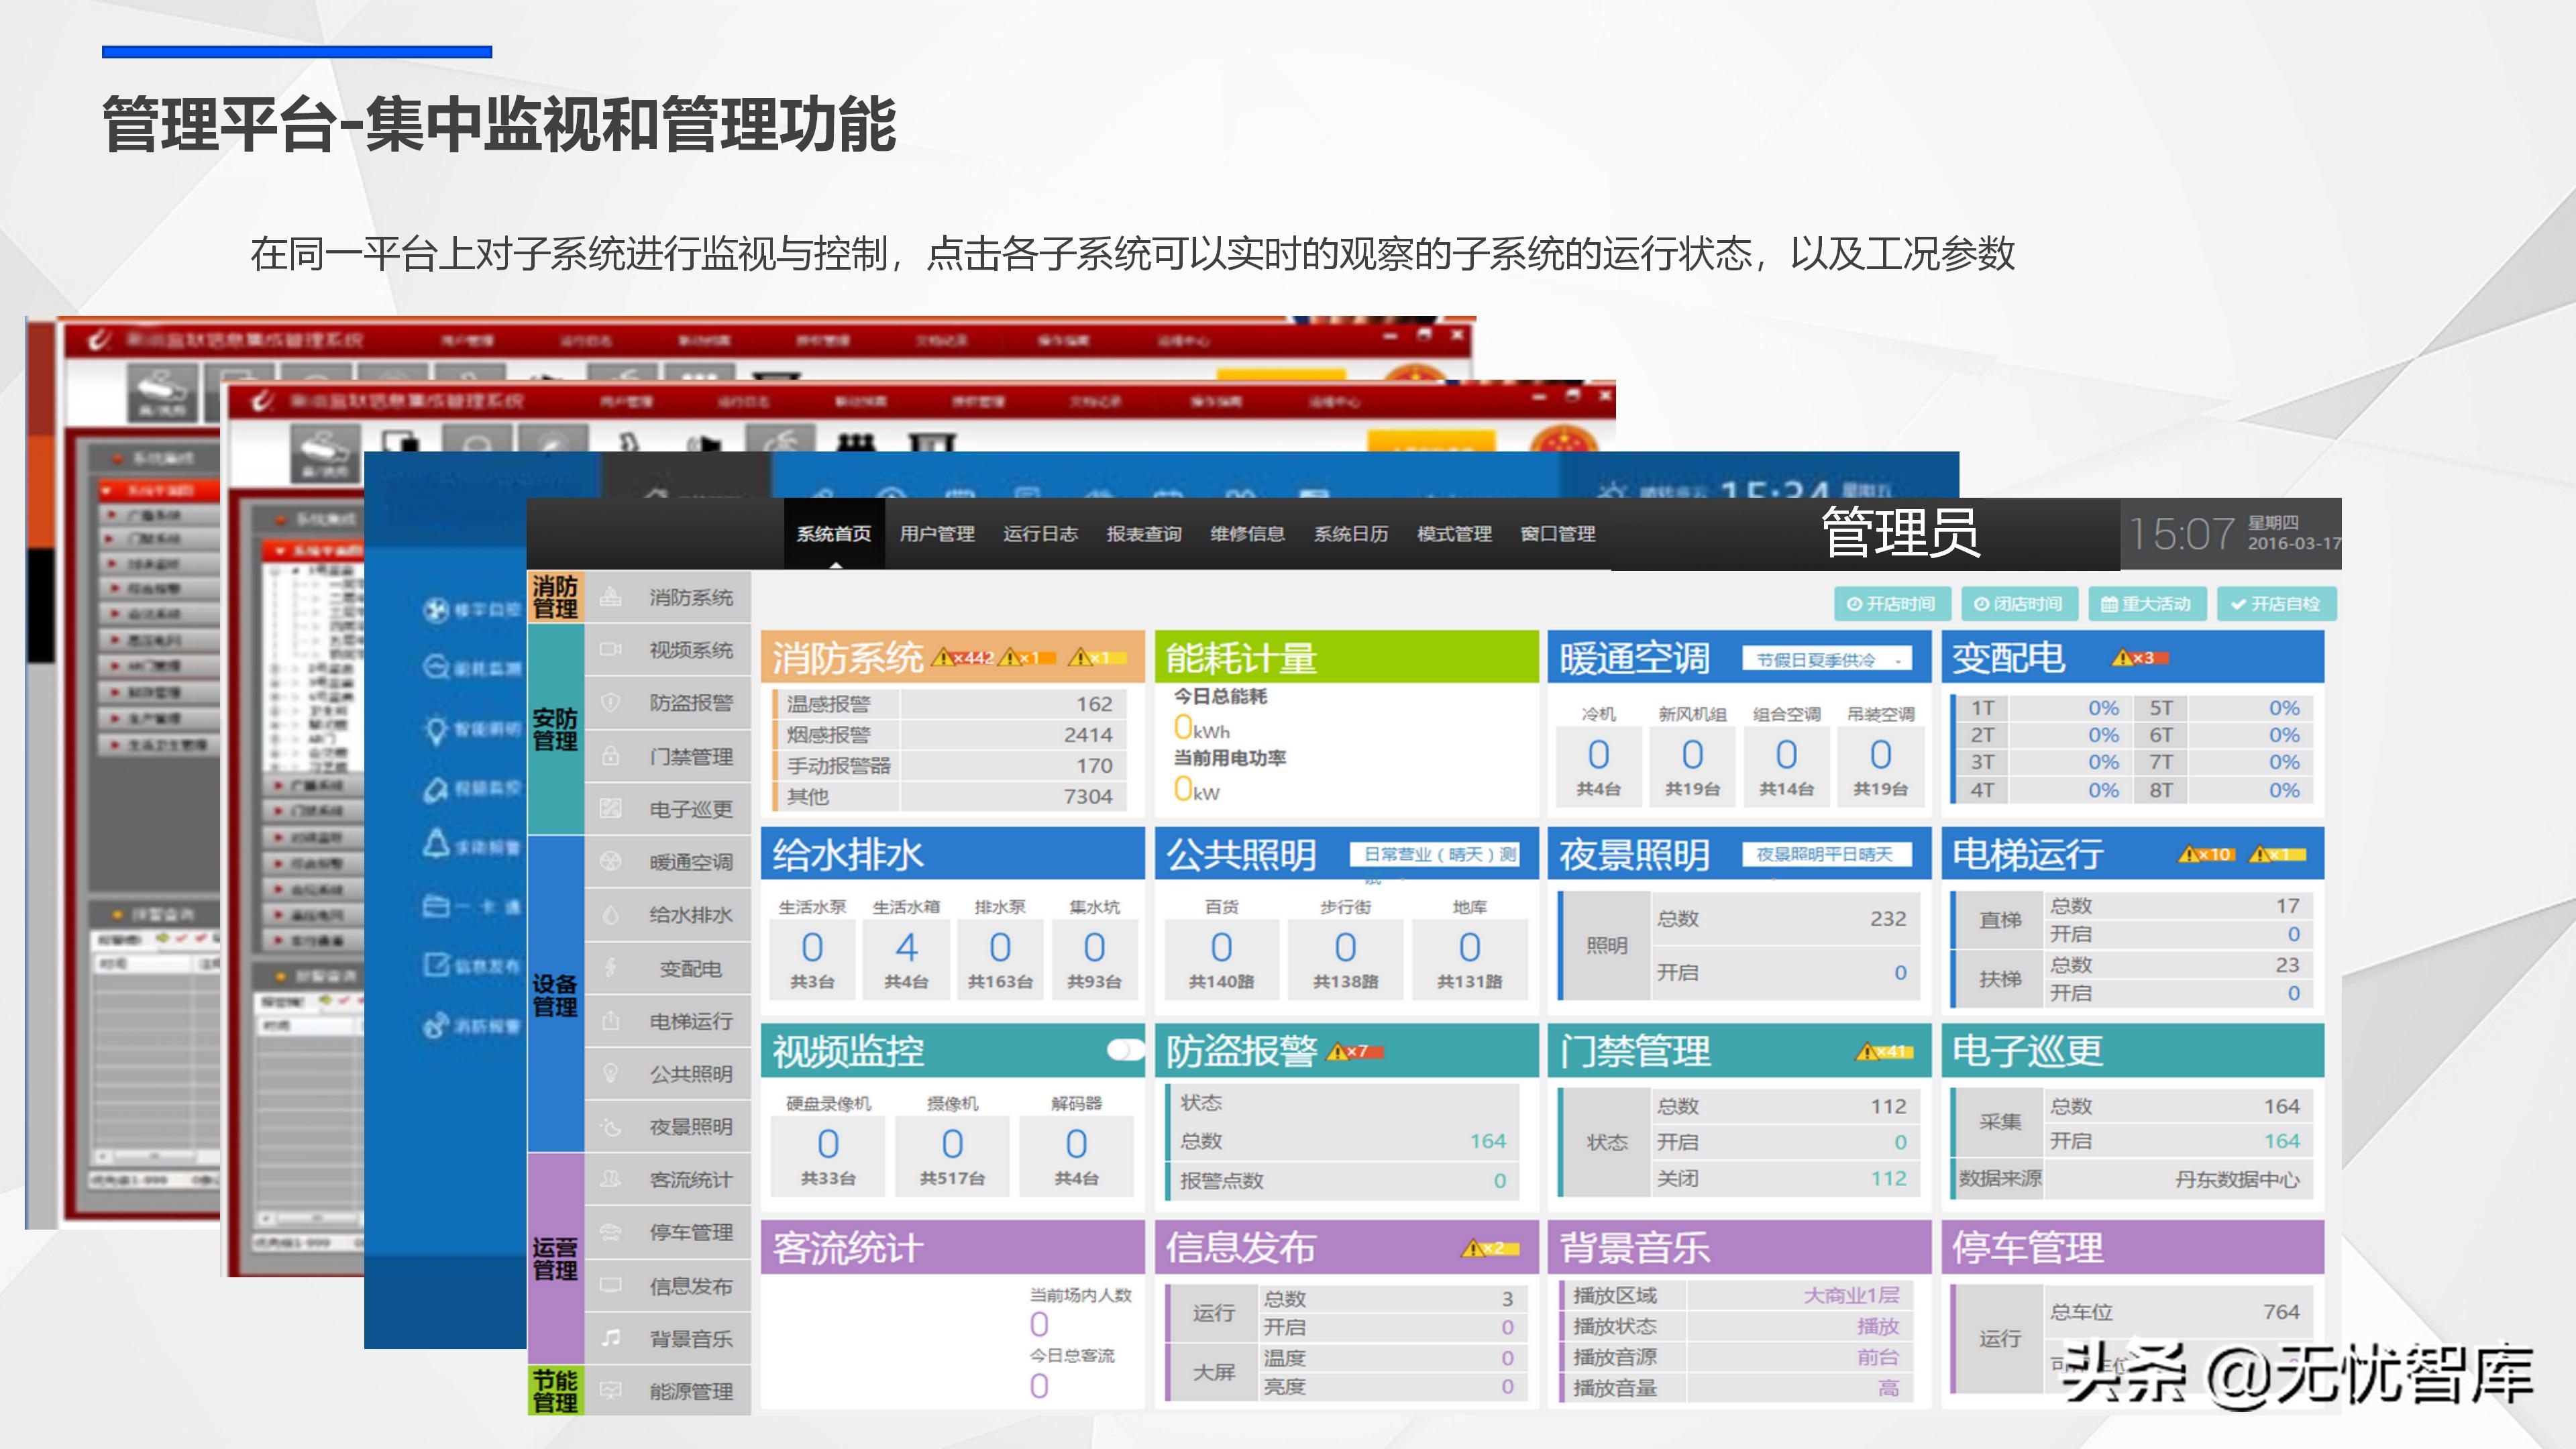The height and width of the screenshot is (1449, 2576).
Task: Click the patrol icon beside 电子巡更 in sidebar
Action: (x=610, y=809)
